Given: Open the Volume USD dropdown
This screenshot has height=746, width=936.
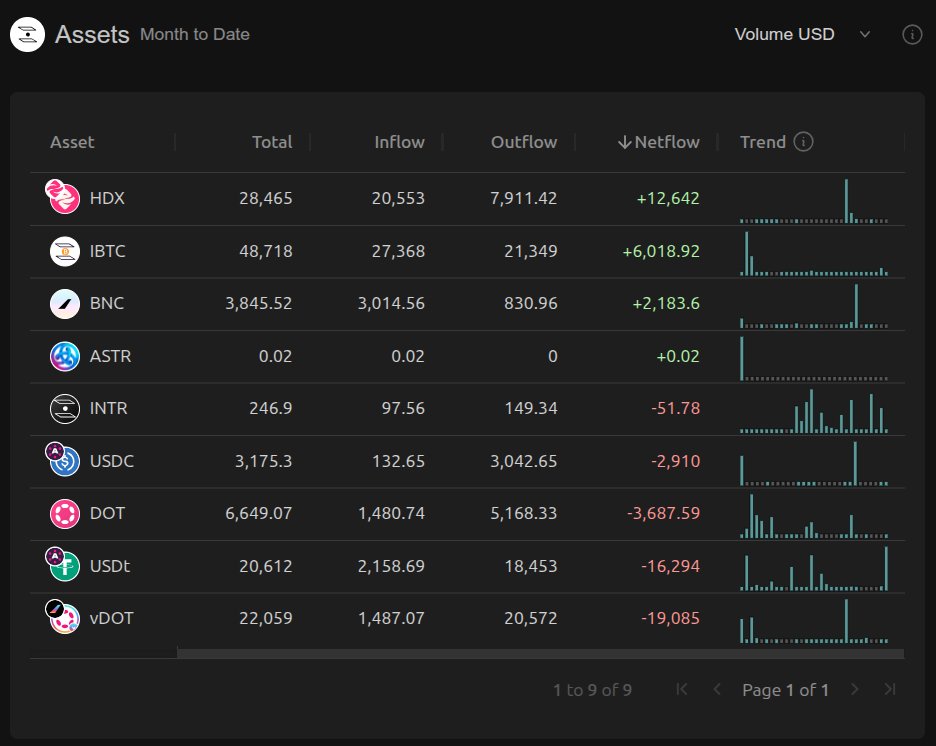Looking at the screenshot, I should tap(802, 35).
